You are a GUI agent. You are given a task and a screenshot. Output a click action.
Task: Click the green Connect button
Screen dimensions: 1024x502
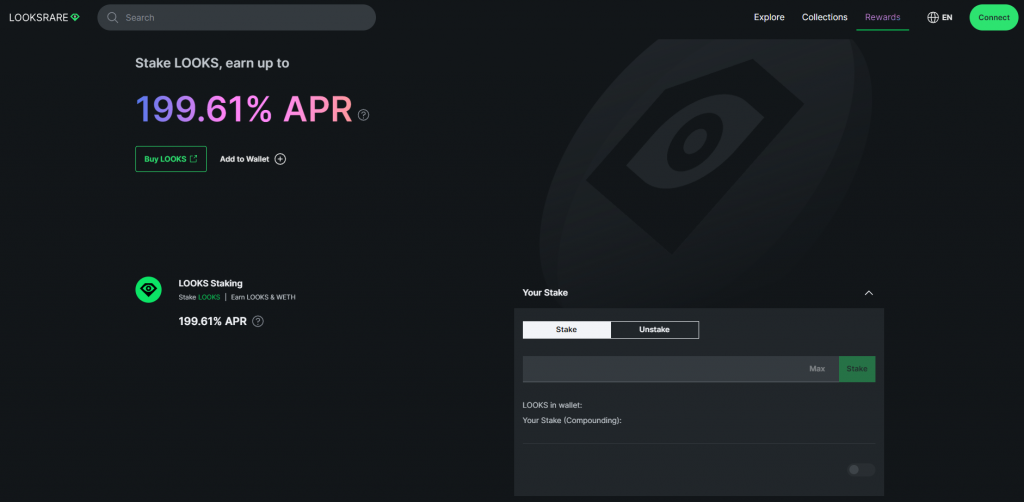point(993,18)
